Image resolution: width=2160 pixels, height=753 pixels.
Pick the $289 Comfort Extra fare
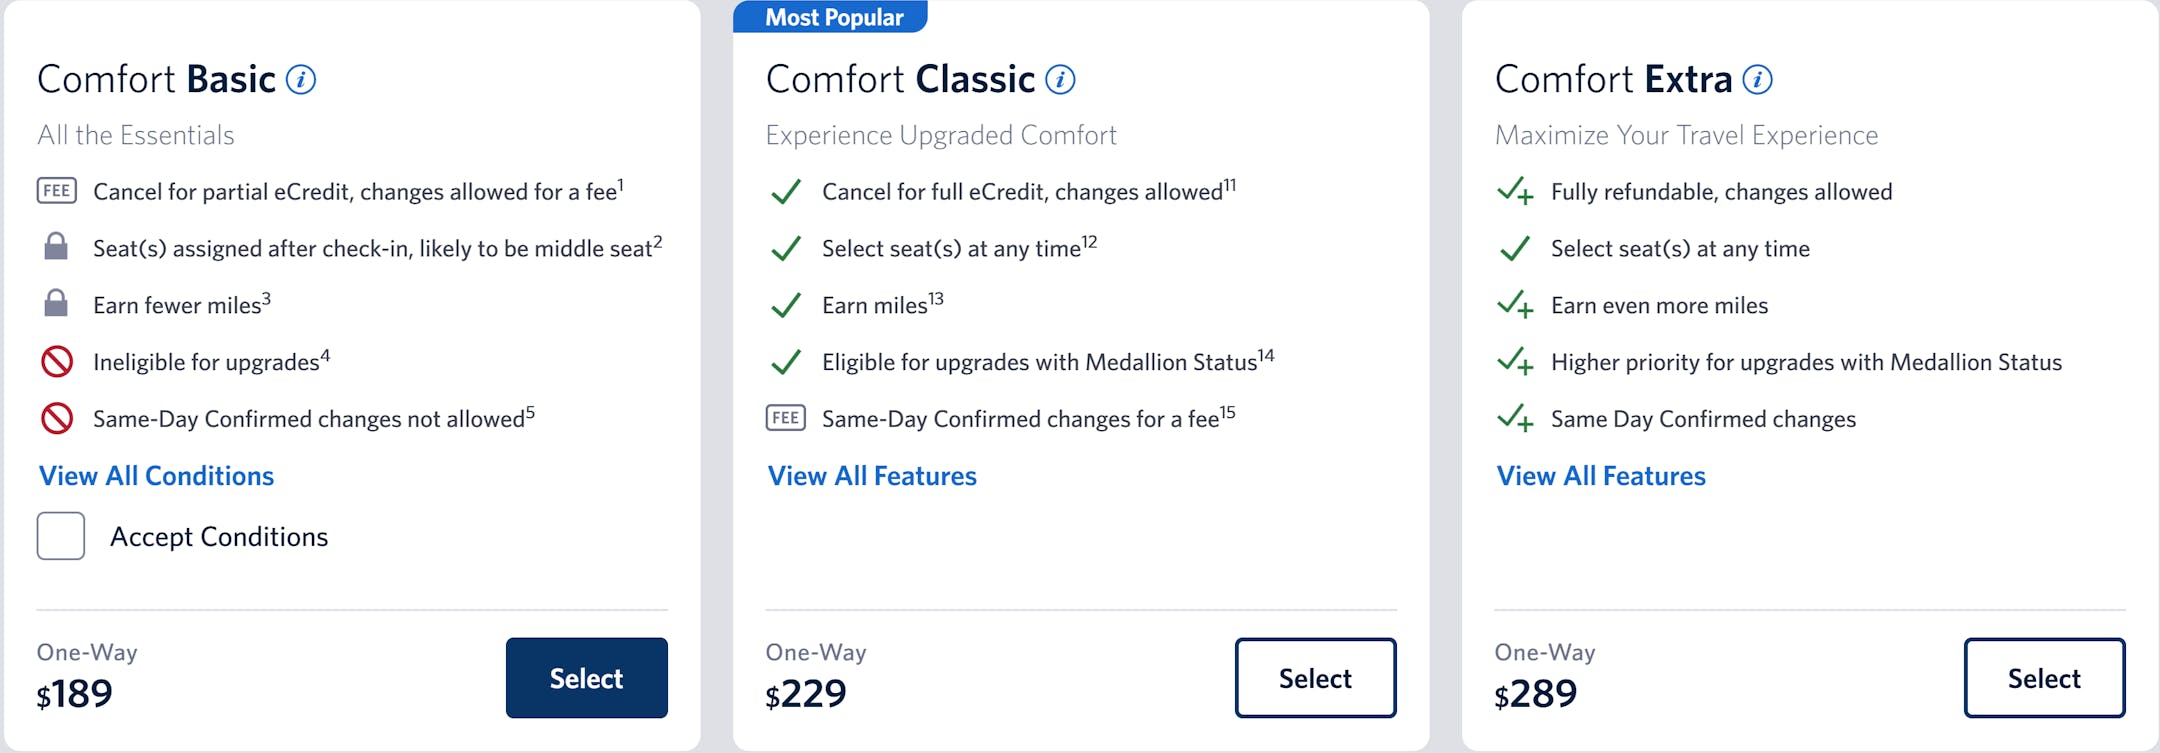coord(2044,678)
